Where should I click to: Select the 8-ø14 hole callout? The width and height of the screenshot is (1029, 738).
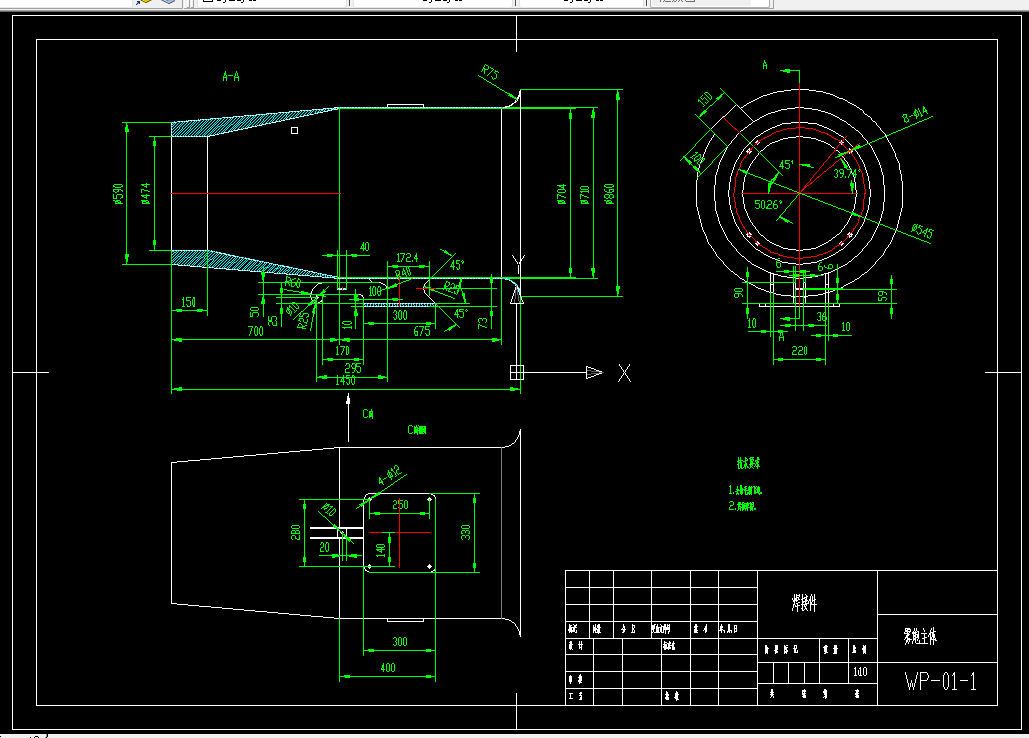[915, 115]
